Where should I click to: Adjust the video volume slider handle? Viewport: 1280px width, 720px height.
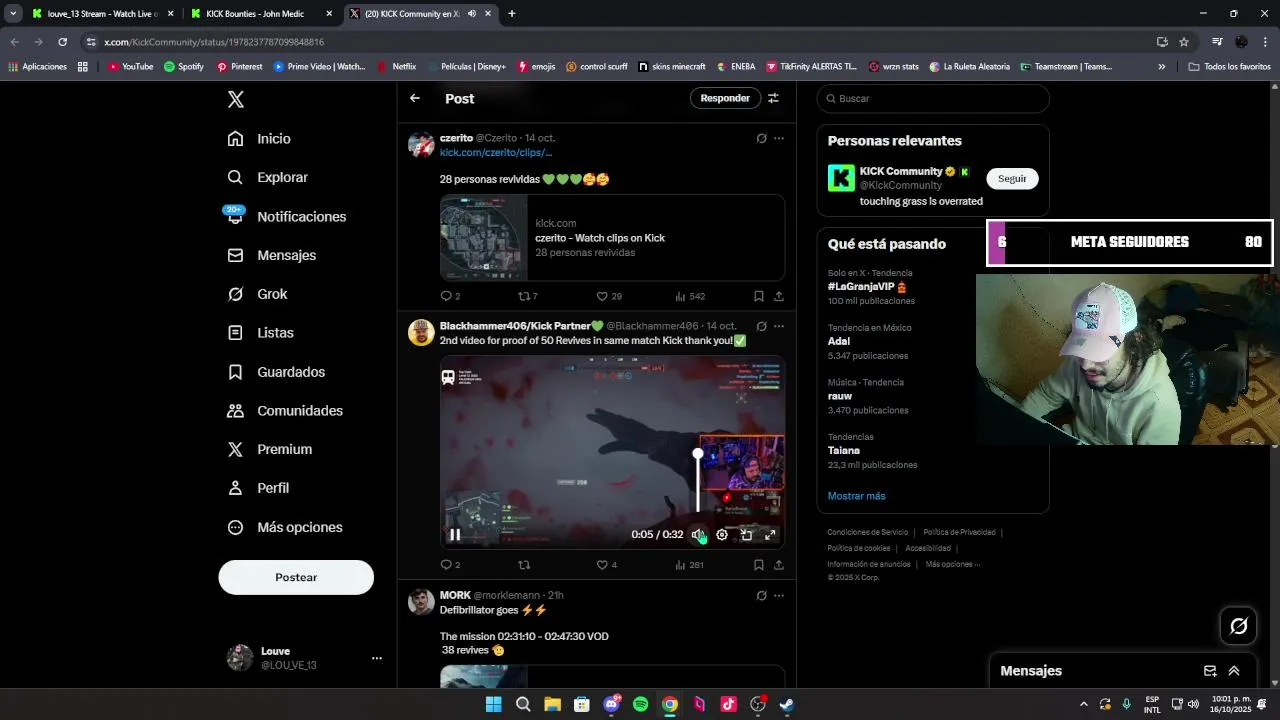tap(698, 454)
